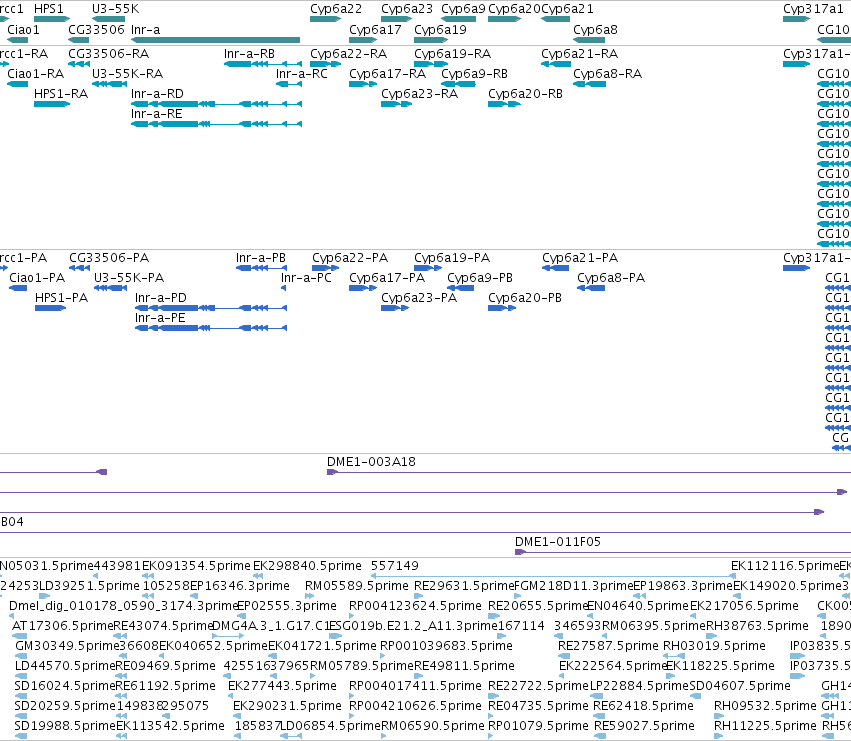Click EST RE04735.5prime
This screenshot has width=851, height=741.
click(x=494, y=717)
